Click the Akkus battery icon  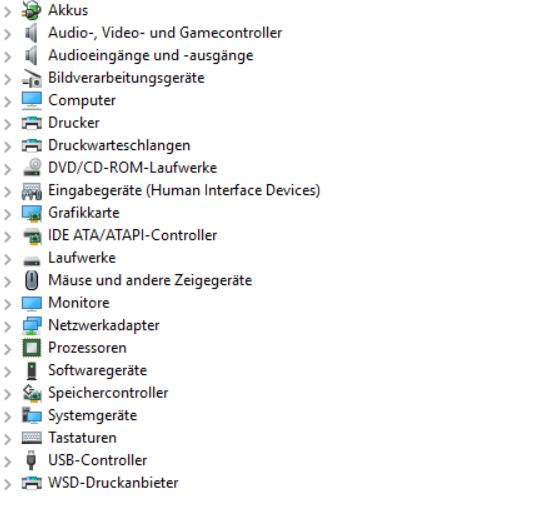click(x=31, y=10)
